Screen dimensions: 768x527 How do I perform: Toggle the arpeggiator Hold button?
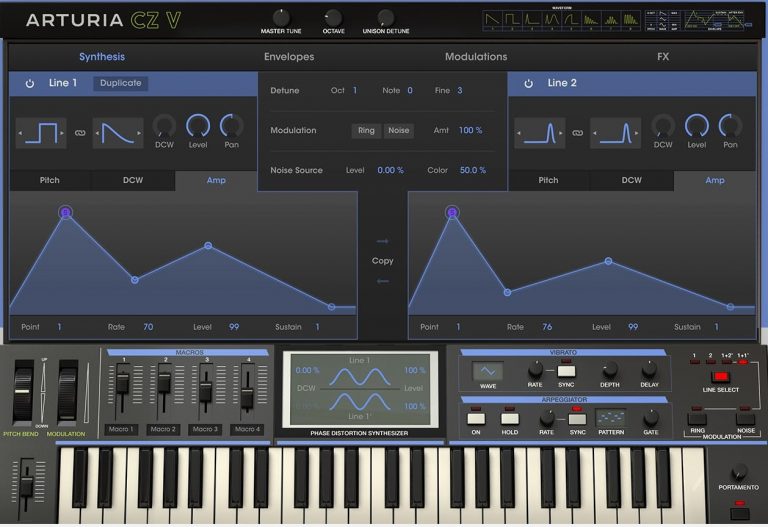(509, 418)
